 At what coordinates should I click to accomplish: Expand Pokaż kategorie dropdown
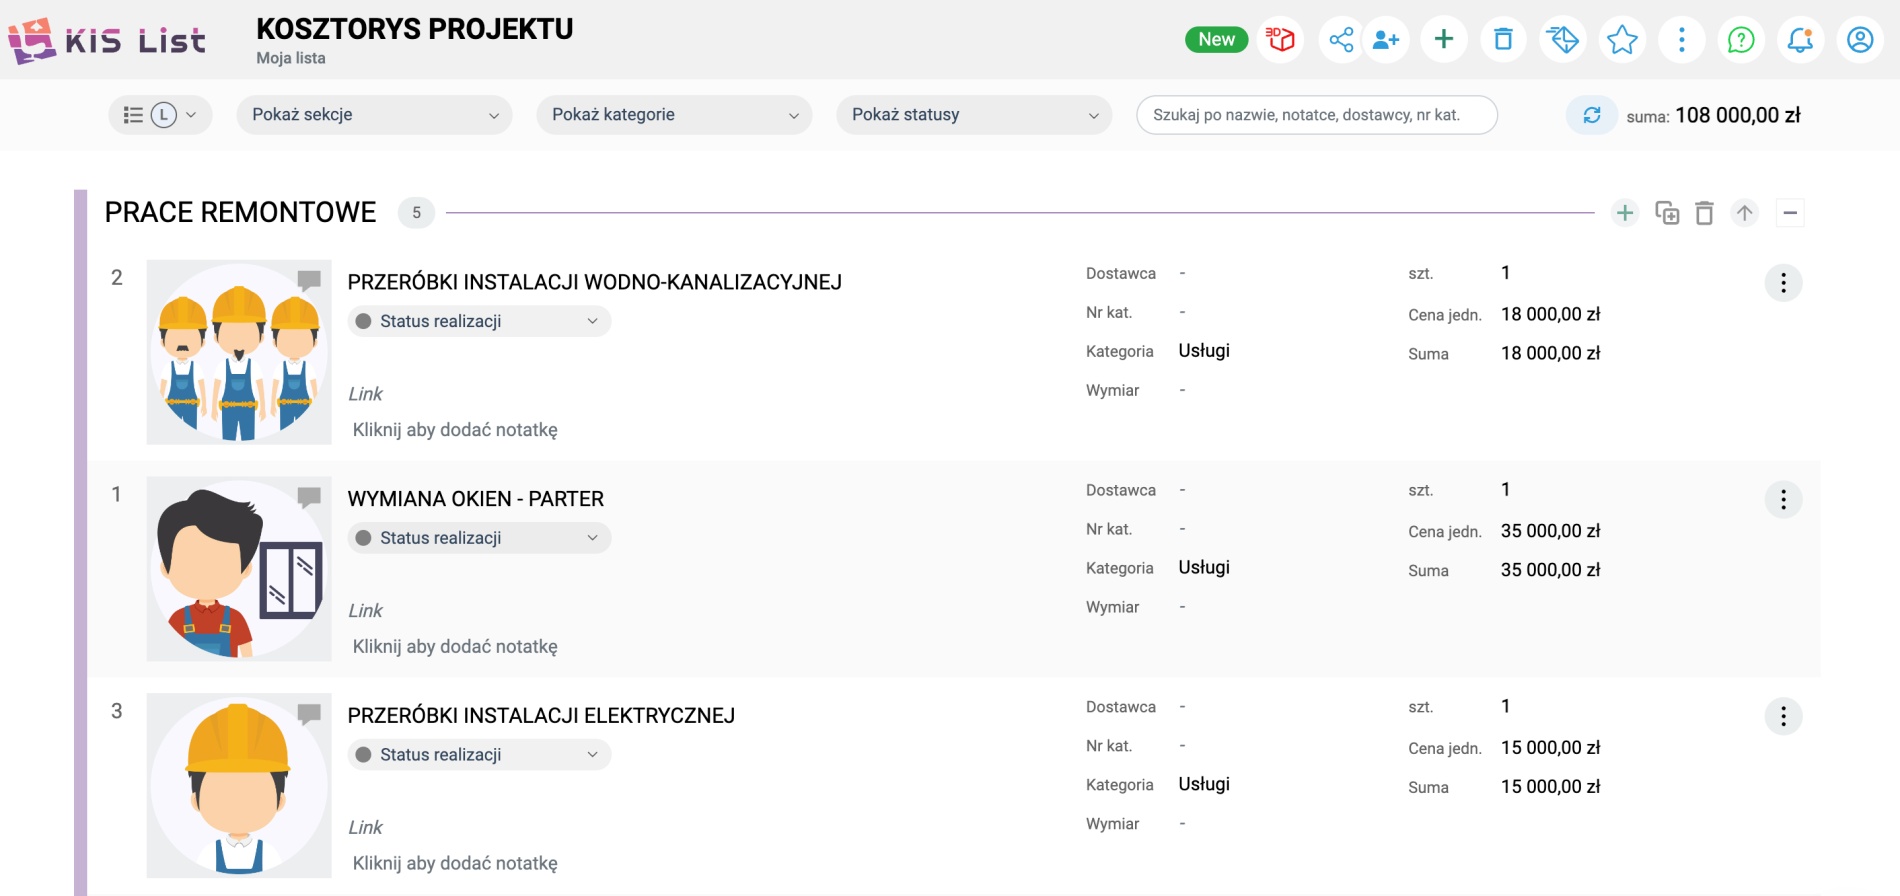(x=674, y=115)
